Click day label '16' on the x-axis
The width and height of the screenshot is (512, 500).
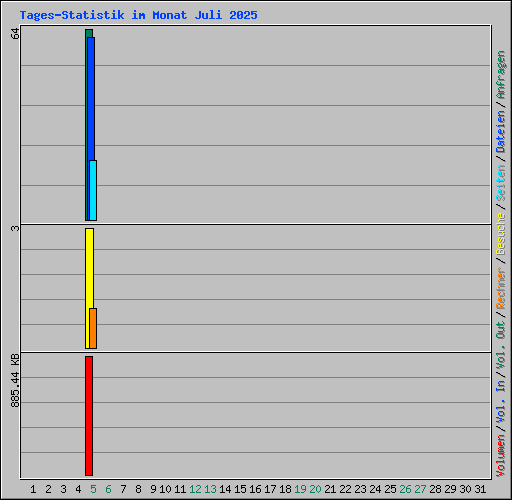click(255, 489)
